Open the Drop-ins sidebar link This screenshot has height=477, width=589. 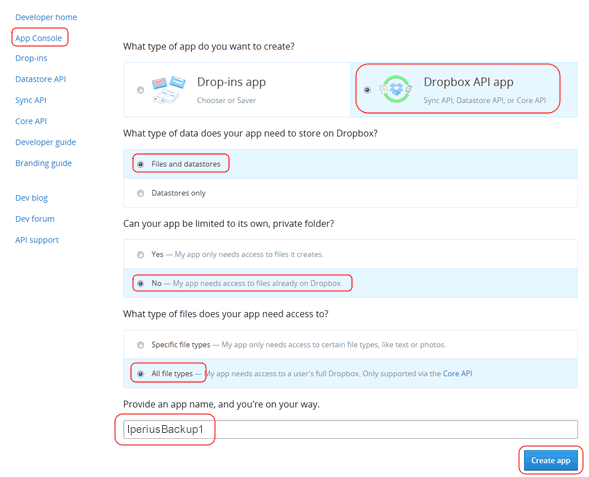pyautogui.click(x=31, y=58)
